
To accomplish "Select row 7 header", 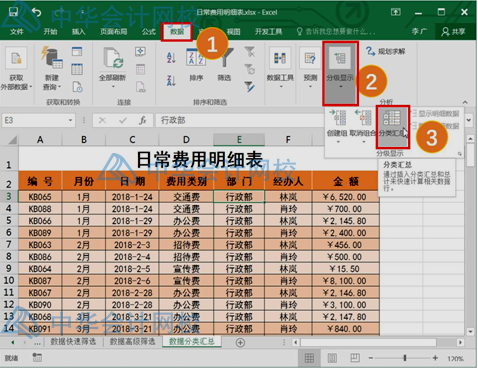I will click(9, 245).
